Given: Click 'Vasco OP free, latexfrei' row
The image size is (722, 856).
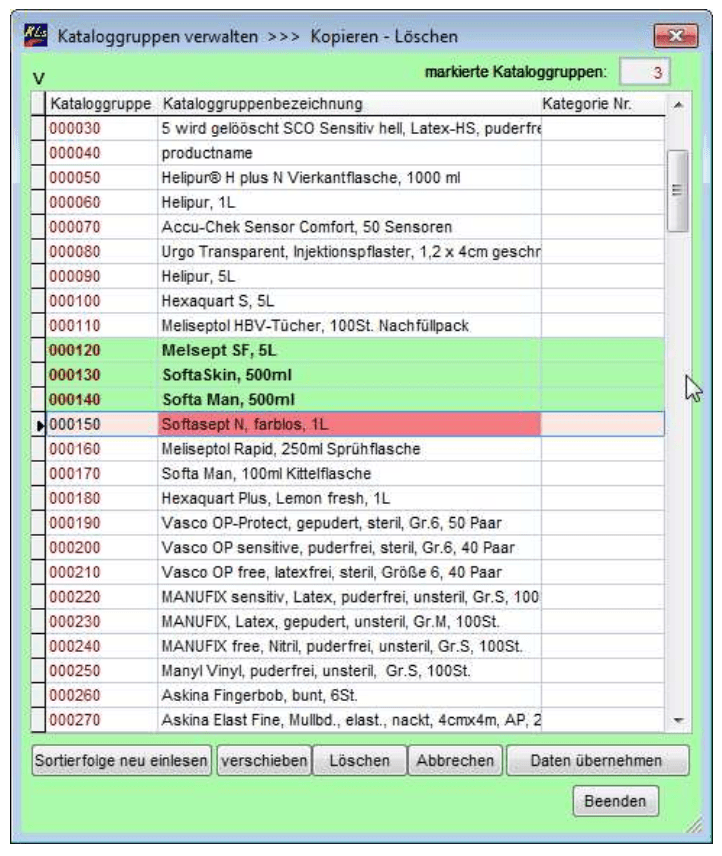Looking at the screenshot, I should click(349, 573).
